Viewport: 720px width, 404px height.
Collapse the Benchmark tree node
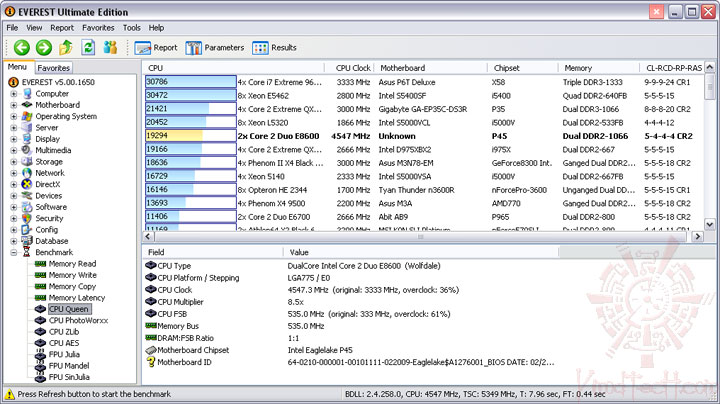coord(14,252)
